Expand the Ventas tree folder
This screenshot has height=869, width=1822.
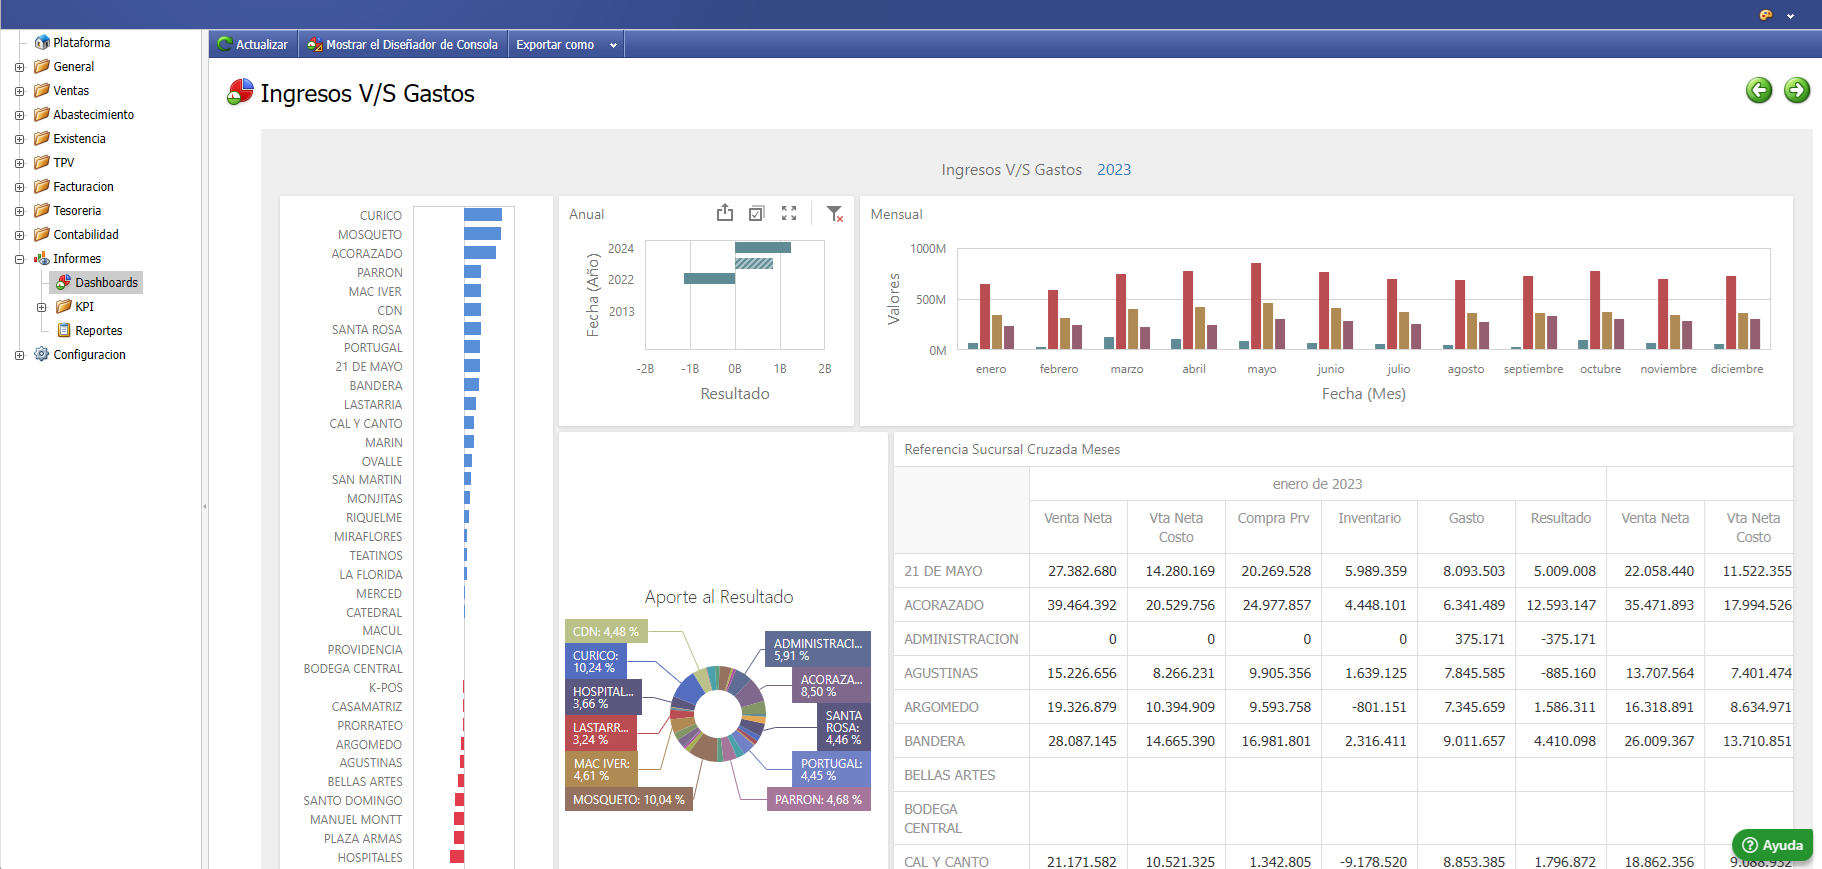click(x=19, y=91)
